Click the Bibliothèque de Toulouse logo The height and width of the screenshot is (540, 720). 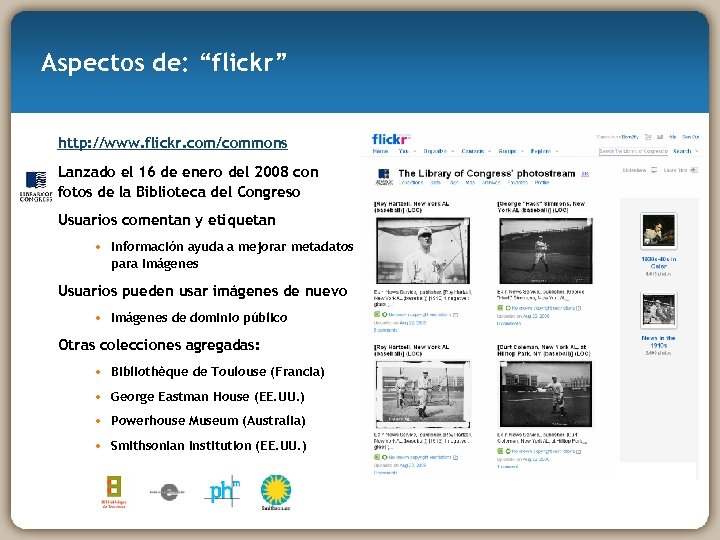tap(114, 491)
